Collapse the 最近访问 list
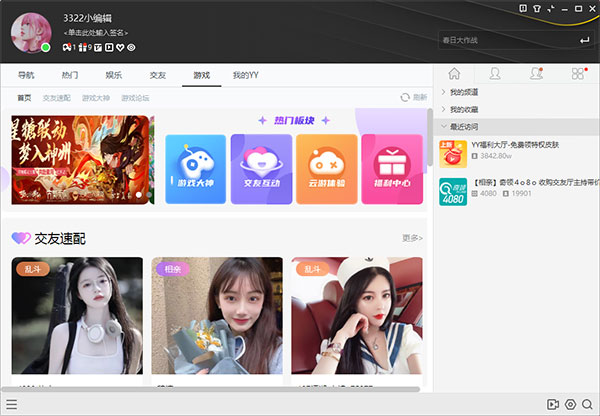Image resolution: width=600 pixels, height=416 pixels. 467,127
